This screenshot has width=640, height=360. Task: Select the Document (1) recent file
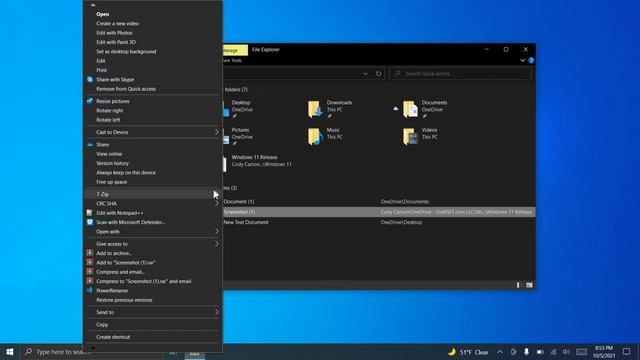tap(239, 202)
